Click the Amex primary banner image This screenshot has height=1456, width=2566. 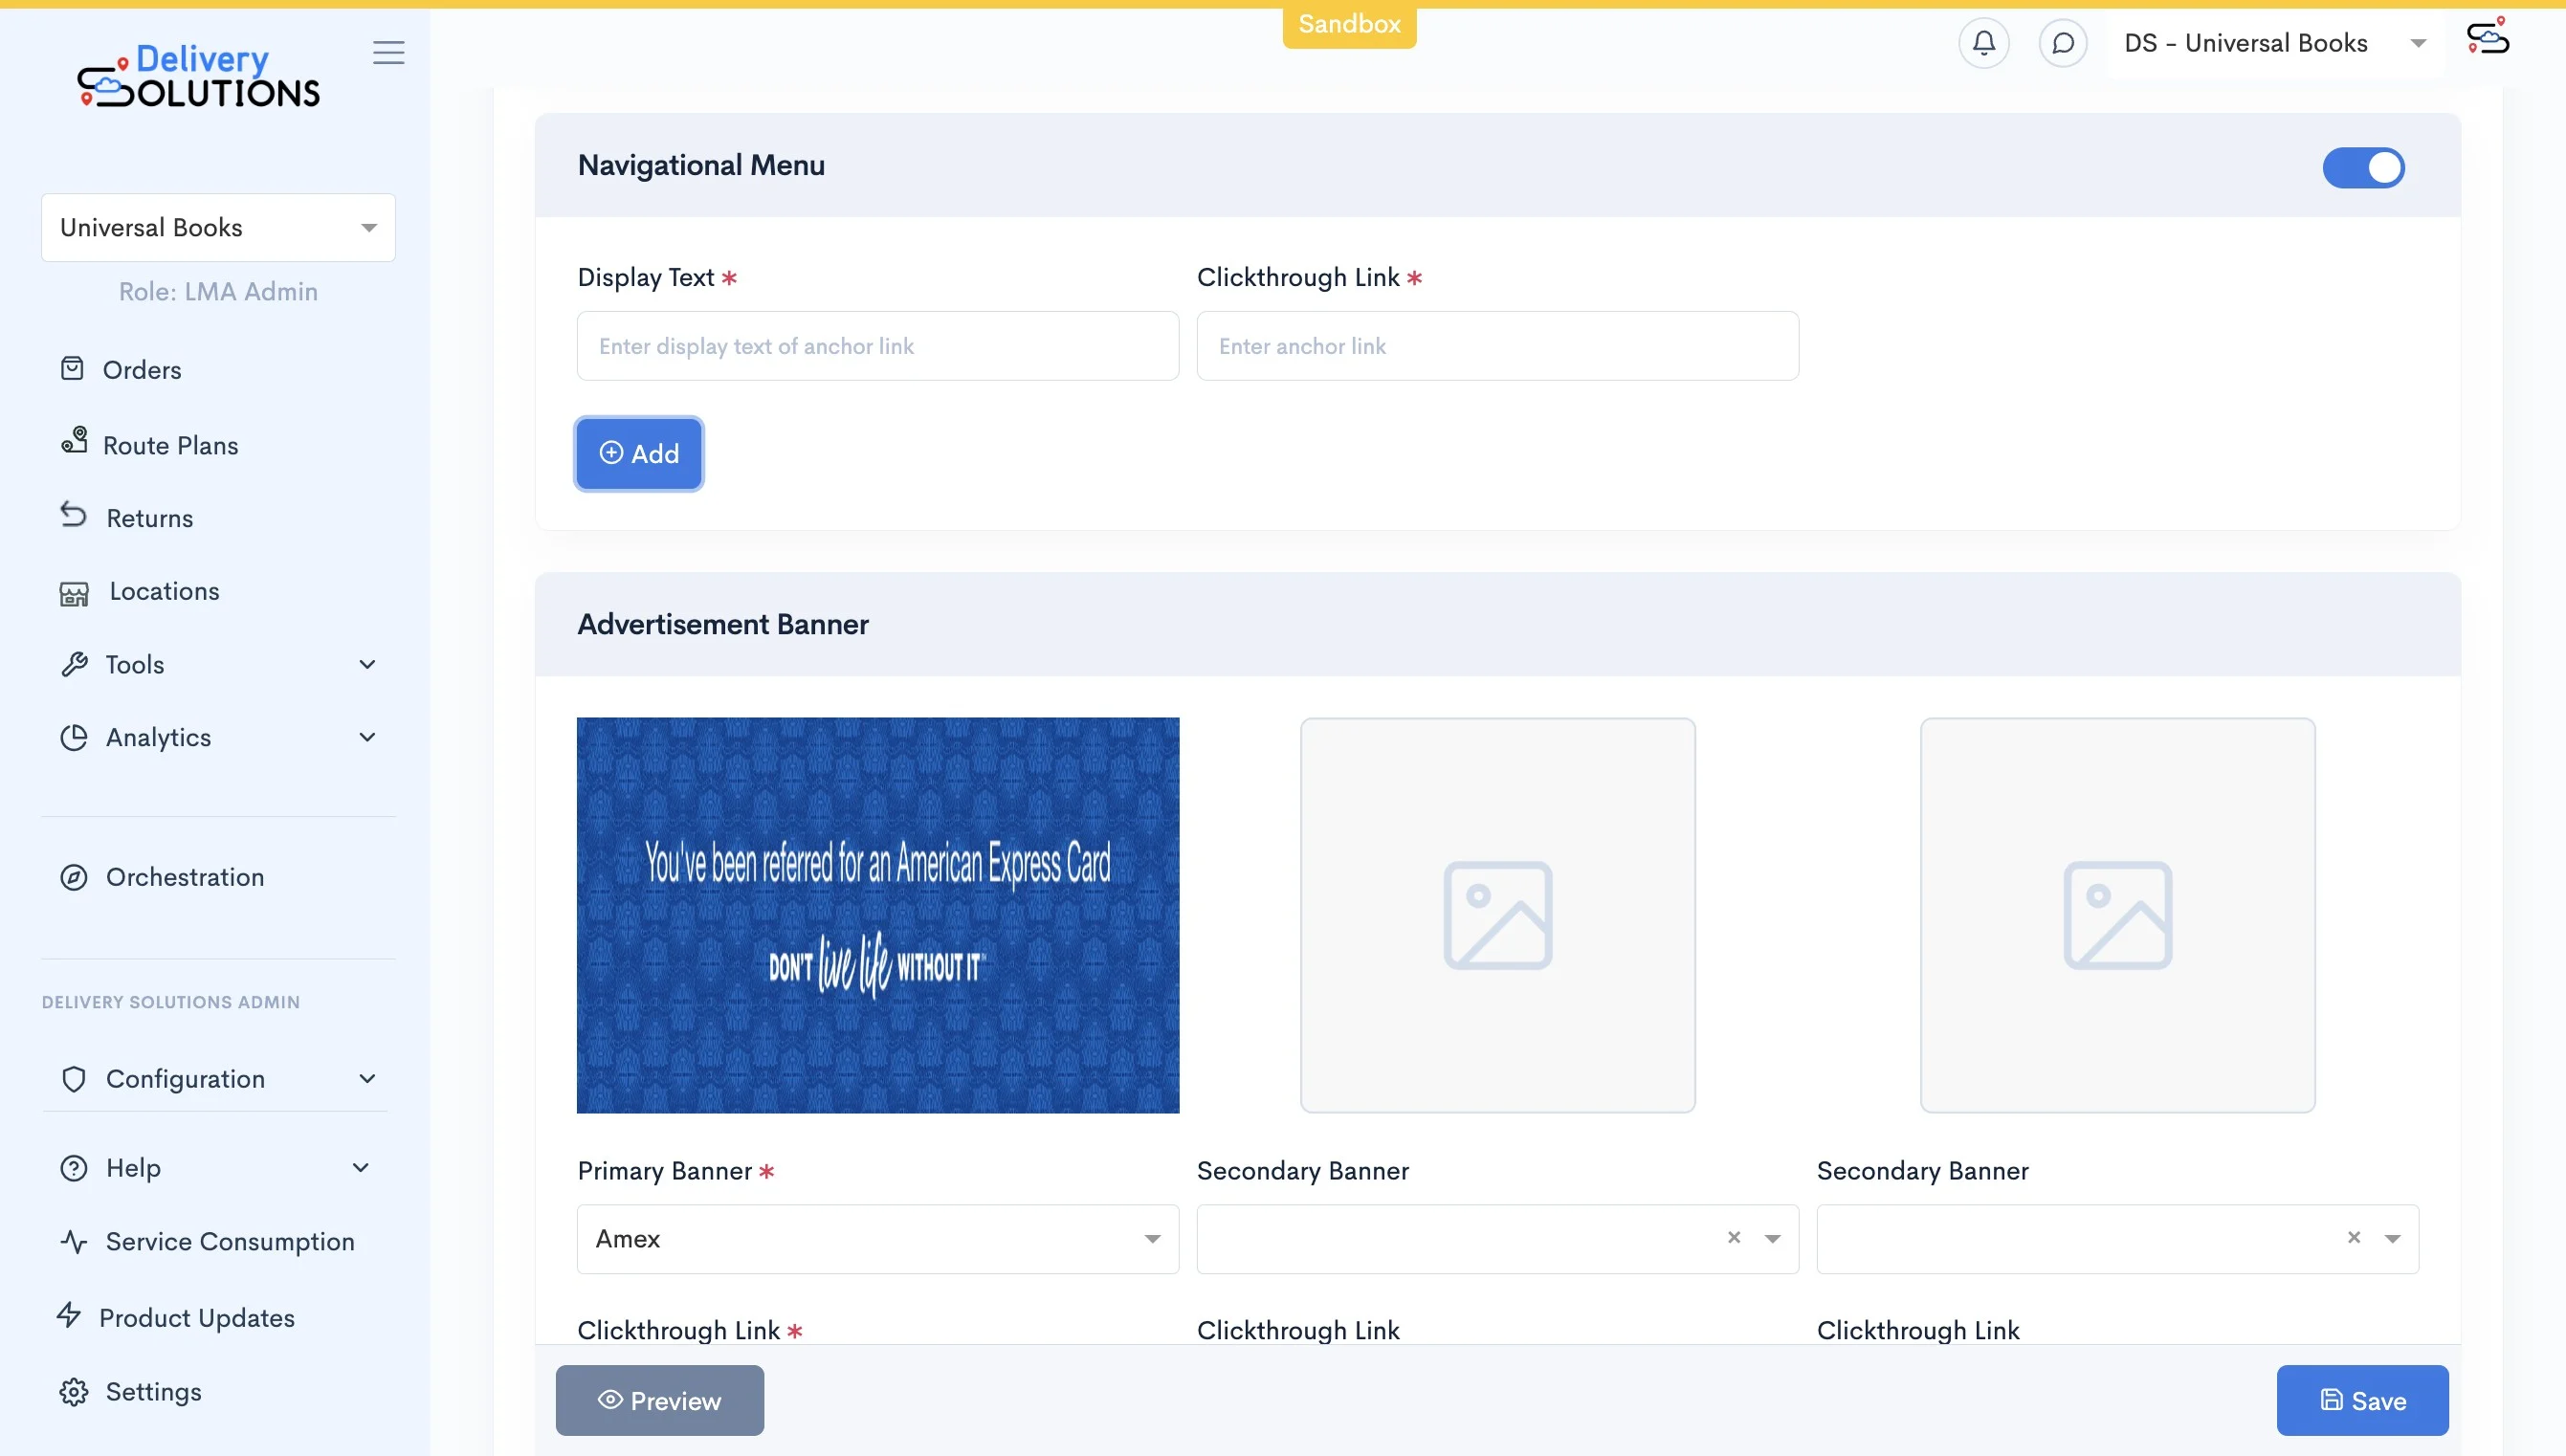pos(877,915)
